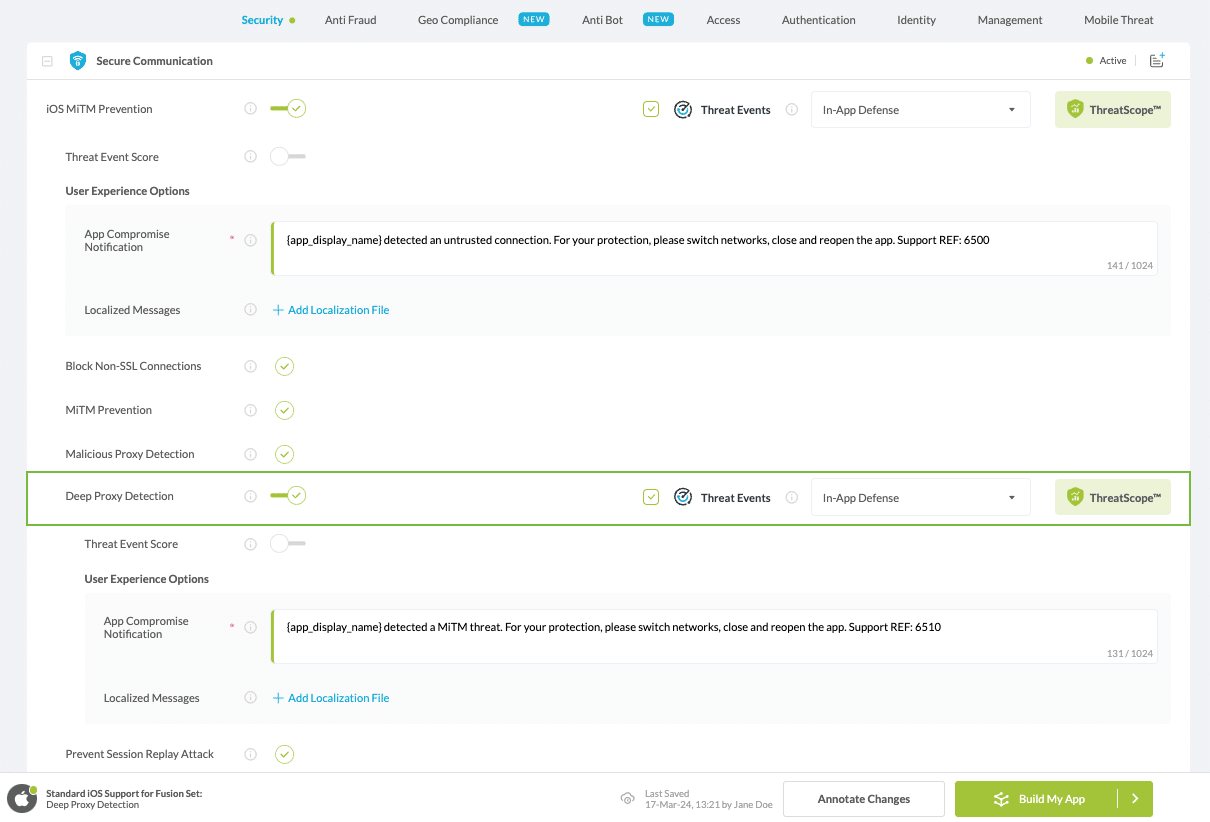Click the untrusted connection notification text field
The width and height of the screenshot is (1210, 822).
click(x=714, y=248)
